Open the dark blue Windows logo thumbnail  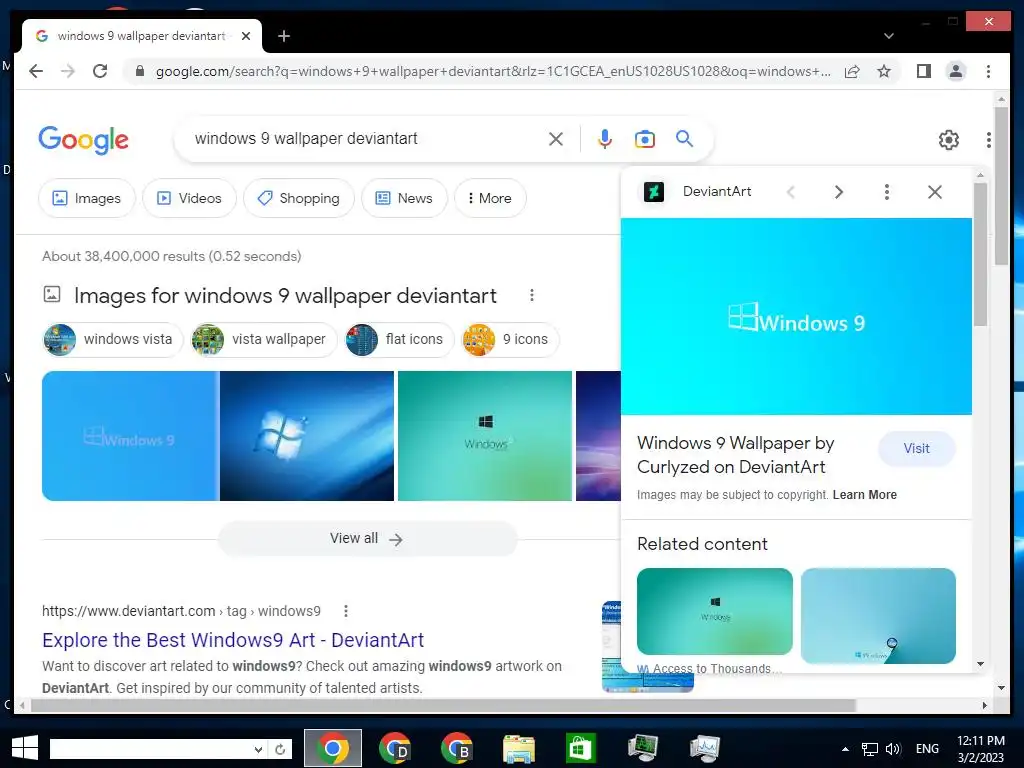[307, 436]
